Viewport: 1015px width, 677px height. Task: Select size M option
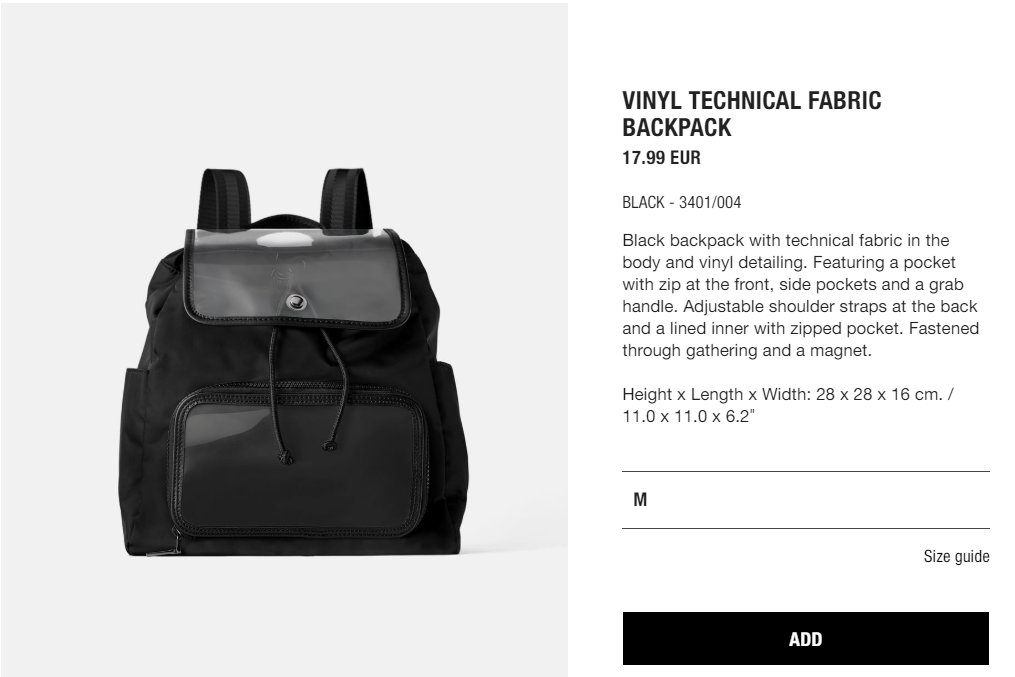tap(805, 500)
